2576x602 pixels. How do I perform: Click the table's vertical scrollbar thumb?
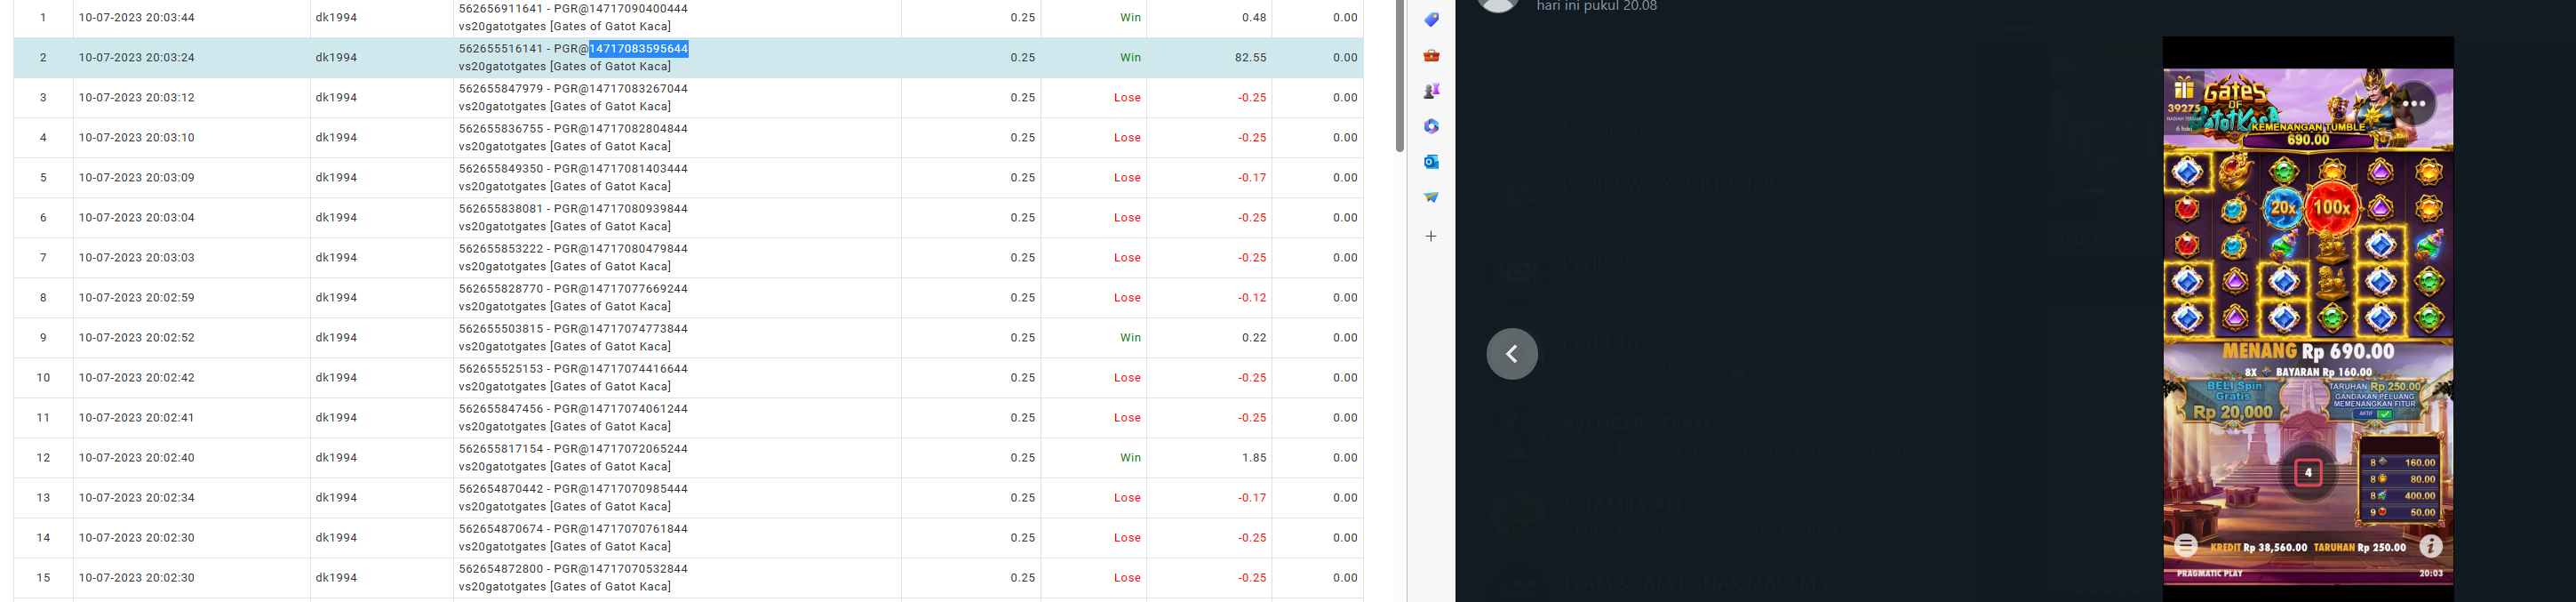click(x=1400, y=75)
